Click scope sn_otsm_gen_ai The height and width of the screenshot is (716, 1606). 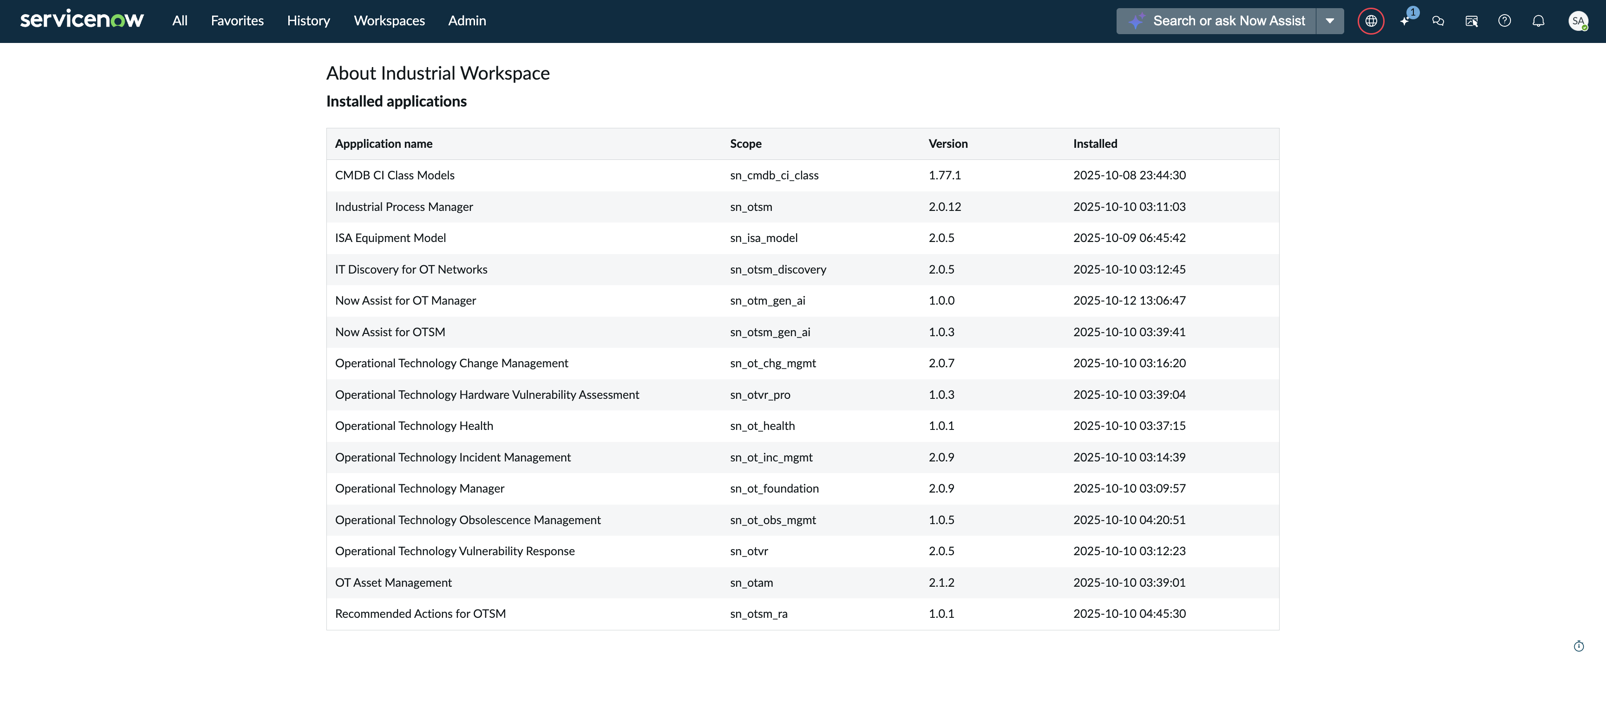tap(770, 332)
